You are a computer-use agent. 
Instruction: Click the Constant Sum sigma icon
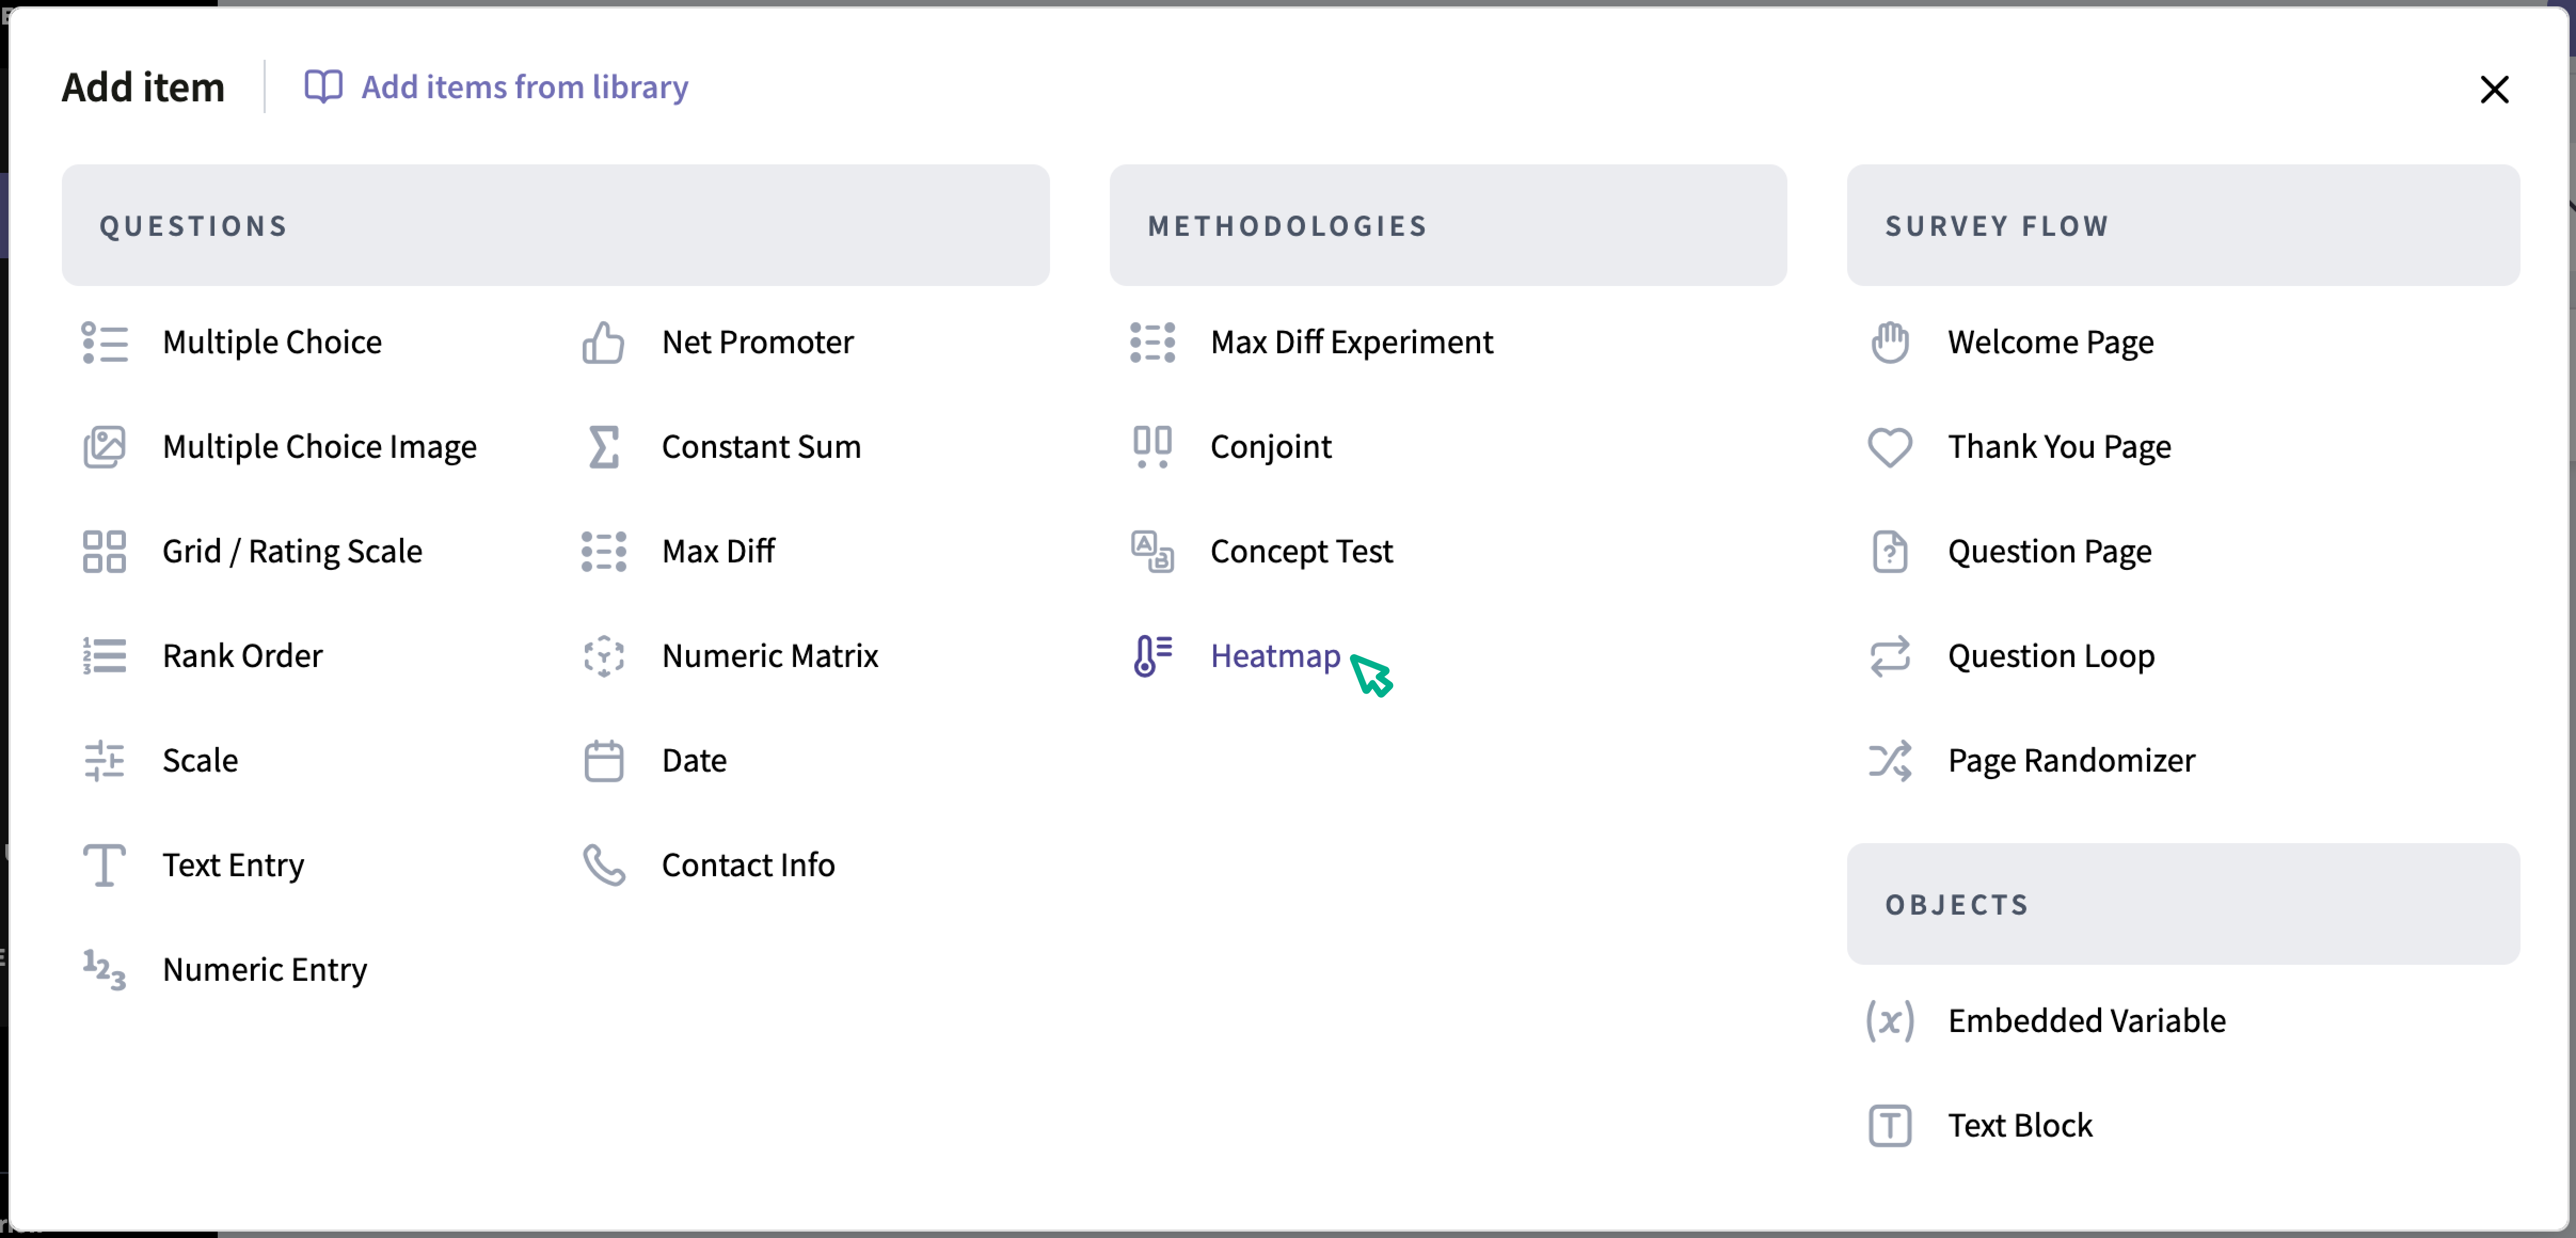click(603, 447)
